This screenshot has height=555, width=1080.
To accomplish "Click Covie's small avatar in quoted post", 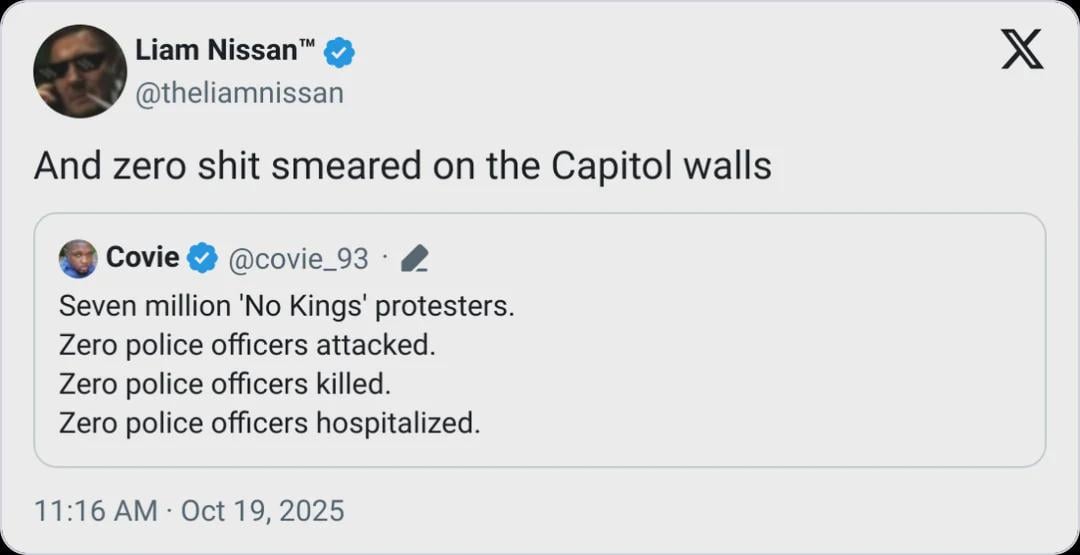I will (x=78, y=259).
